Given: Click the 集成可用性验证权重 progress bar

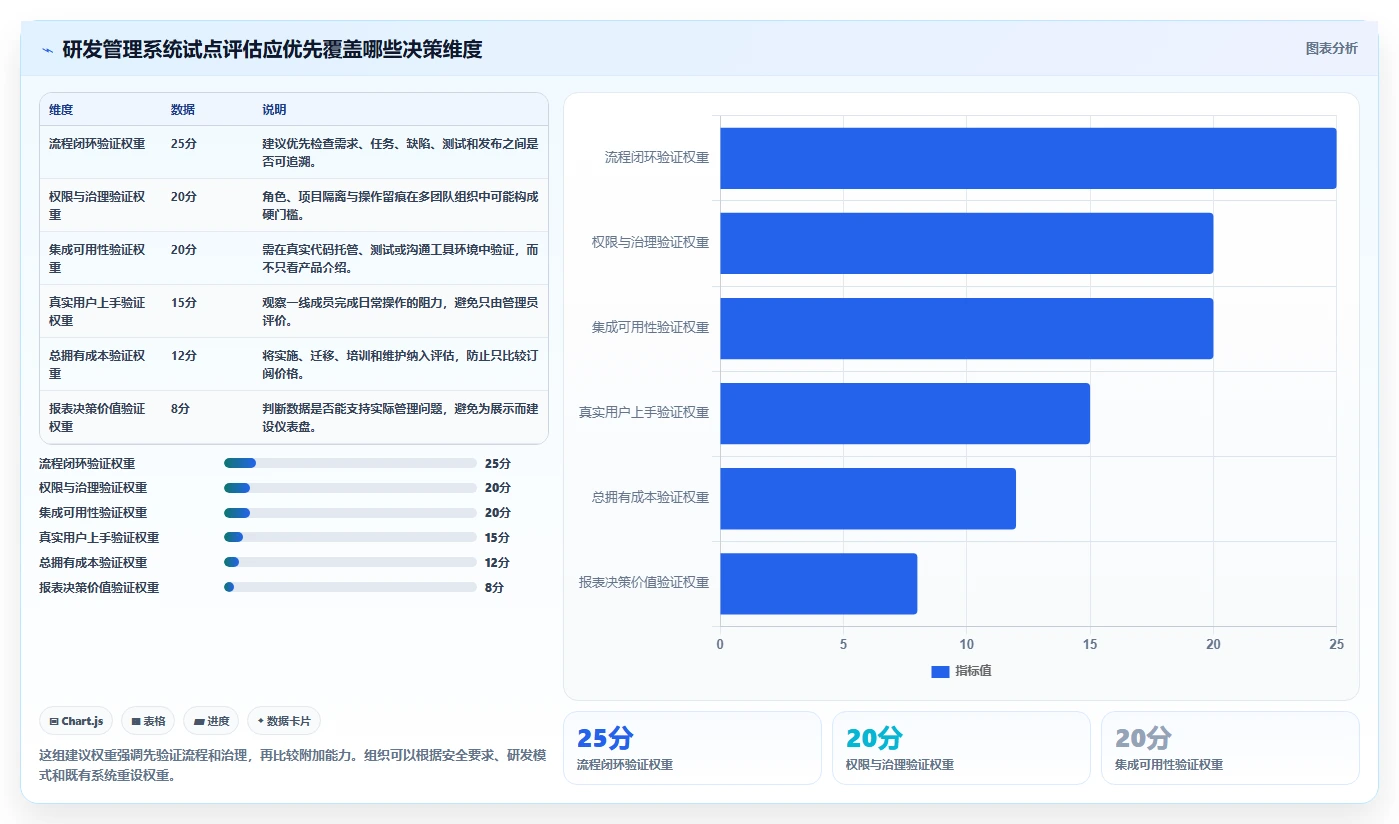Looking at the screenshot, I should pyautogui.click(x=350, y=513).
